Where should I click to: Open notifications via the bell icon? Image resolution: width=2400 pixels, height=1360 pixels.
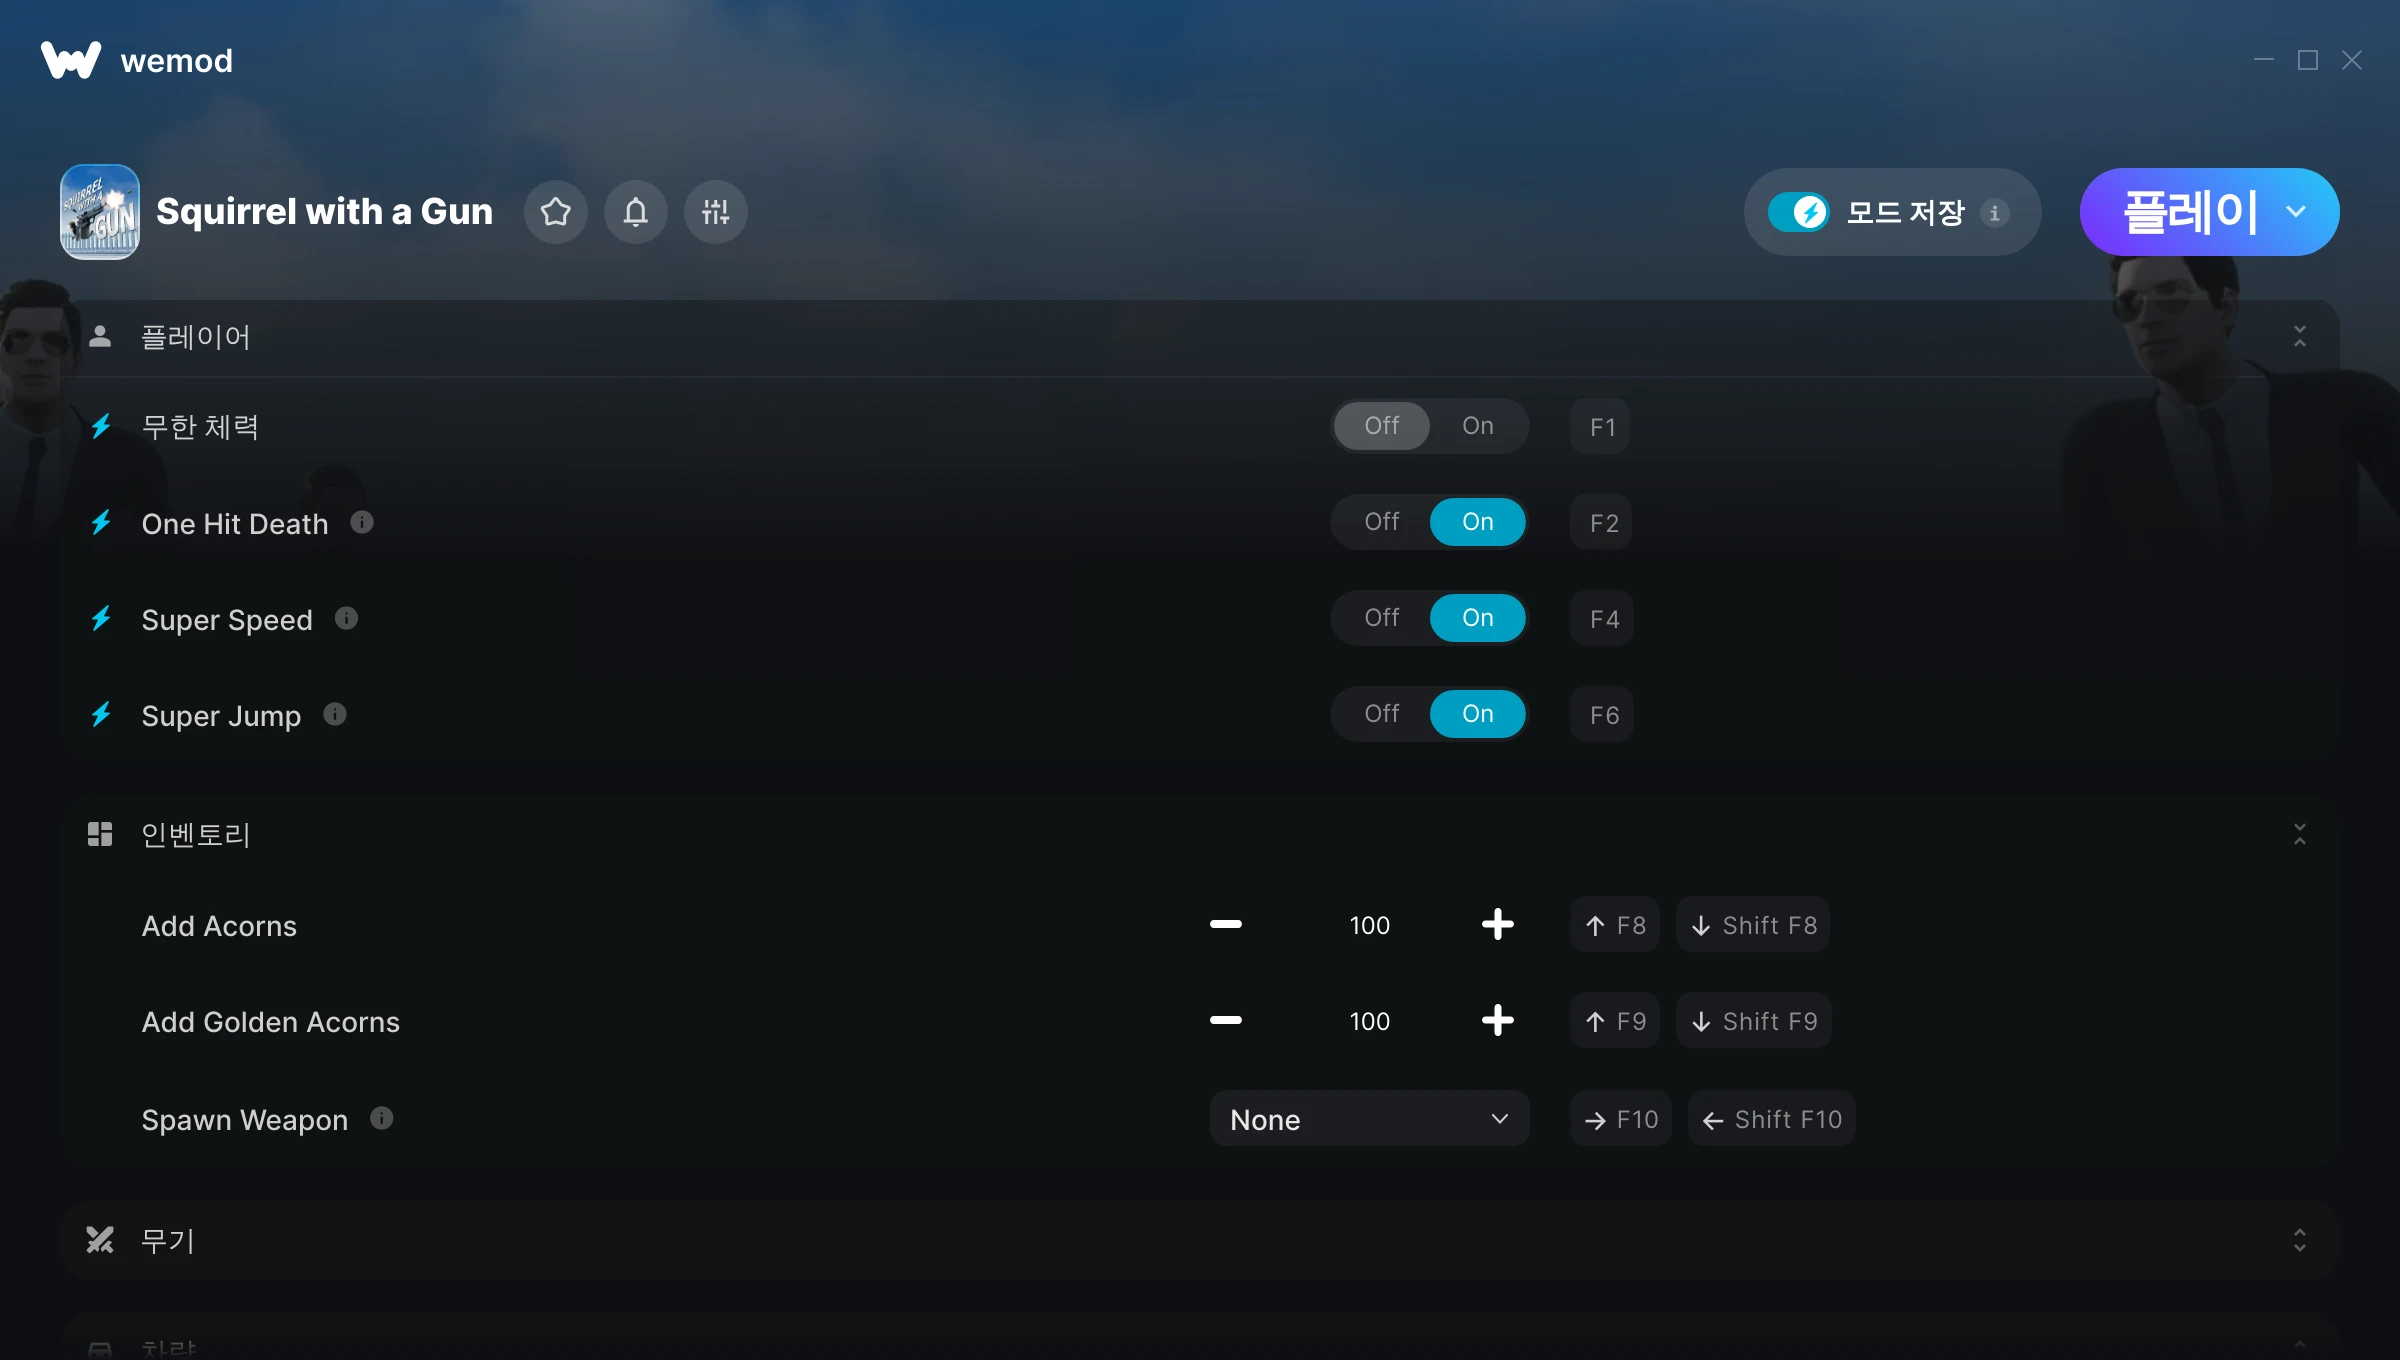pos(636,212)
